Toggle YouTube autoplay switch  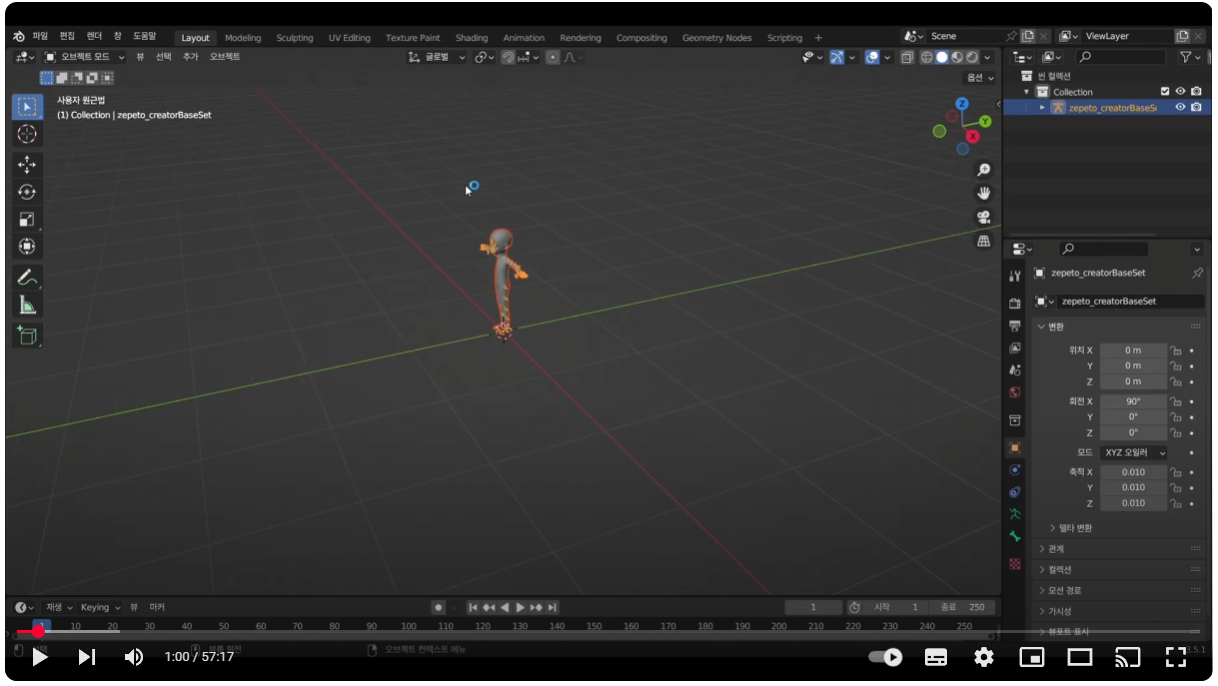coord(885,657)
